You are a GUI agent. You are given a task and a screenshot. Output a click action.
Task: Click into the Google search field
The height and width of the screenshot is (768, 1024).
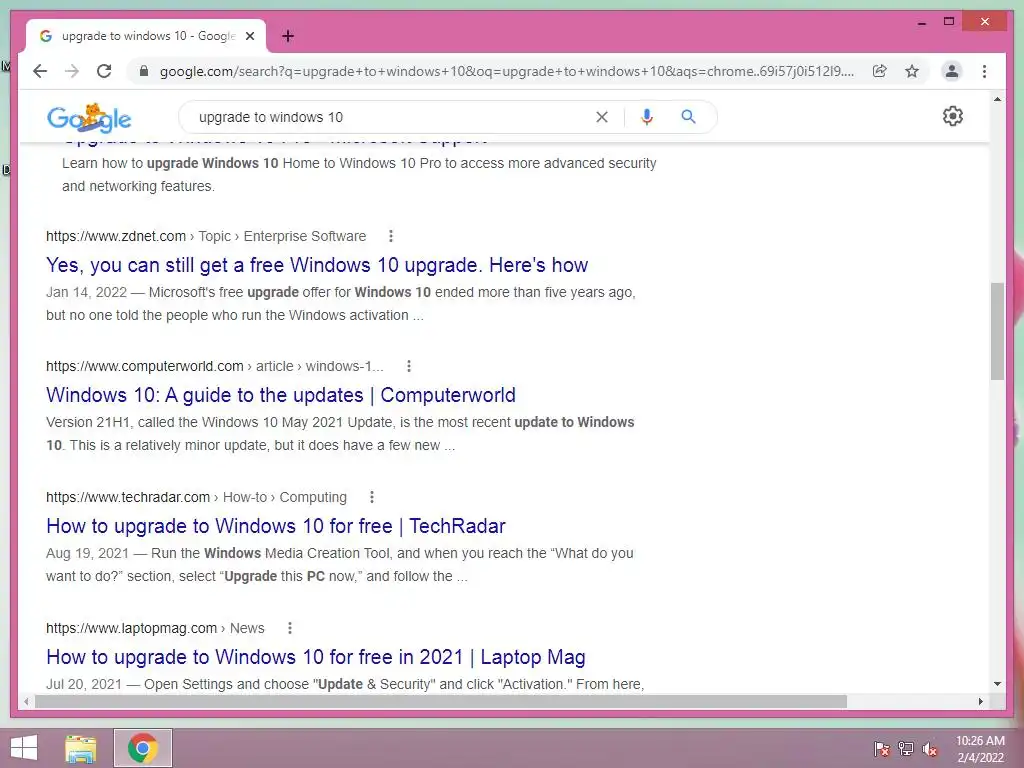pos(392,117)
